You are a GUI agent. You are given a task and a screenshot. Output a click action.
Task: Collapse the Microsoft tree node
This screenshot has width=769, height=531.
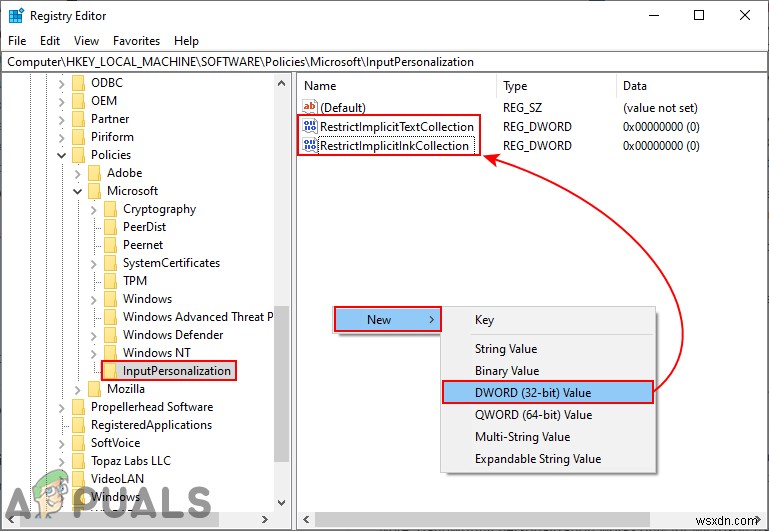pyautogui.click(x=77, y=191)
